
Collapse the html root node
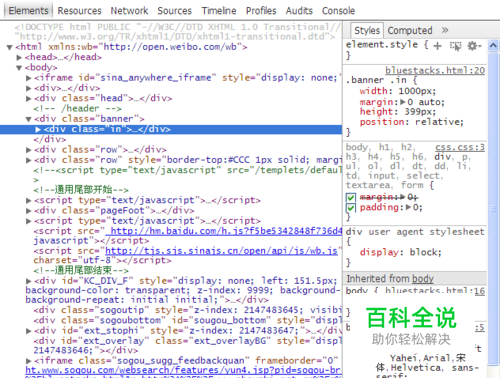(x=10, y=47)
